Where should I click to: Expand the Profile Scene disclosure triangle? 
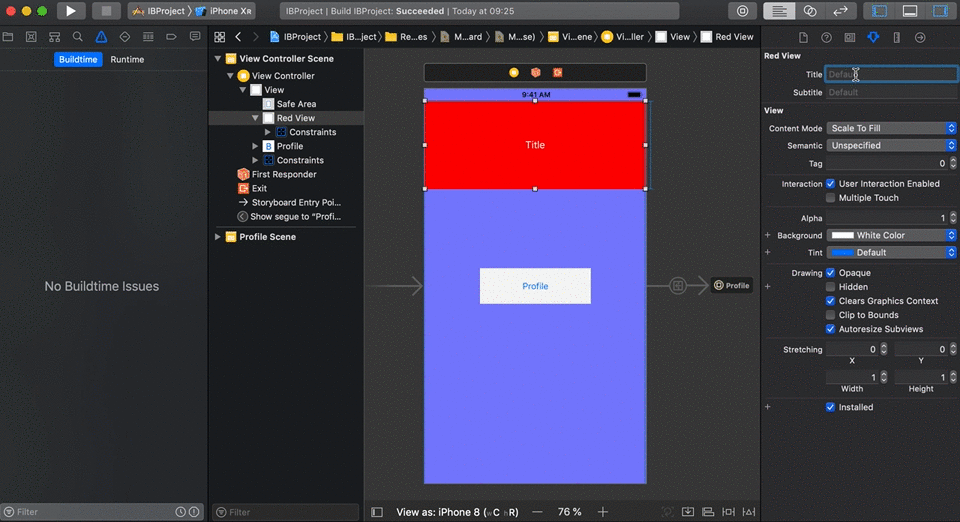pyautogui.click(x=217, y=237)
